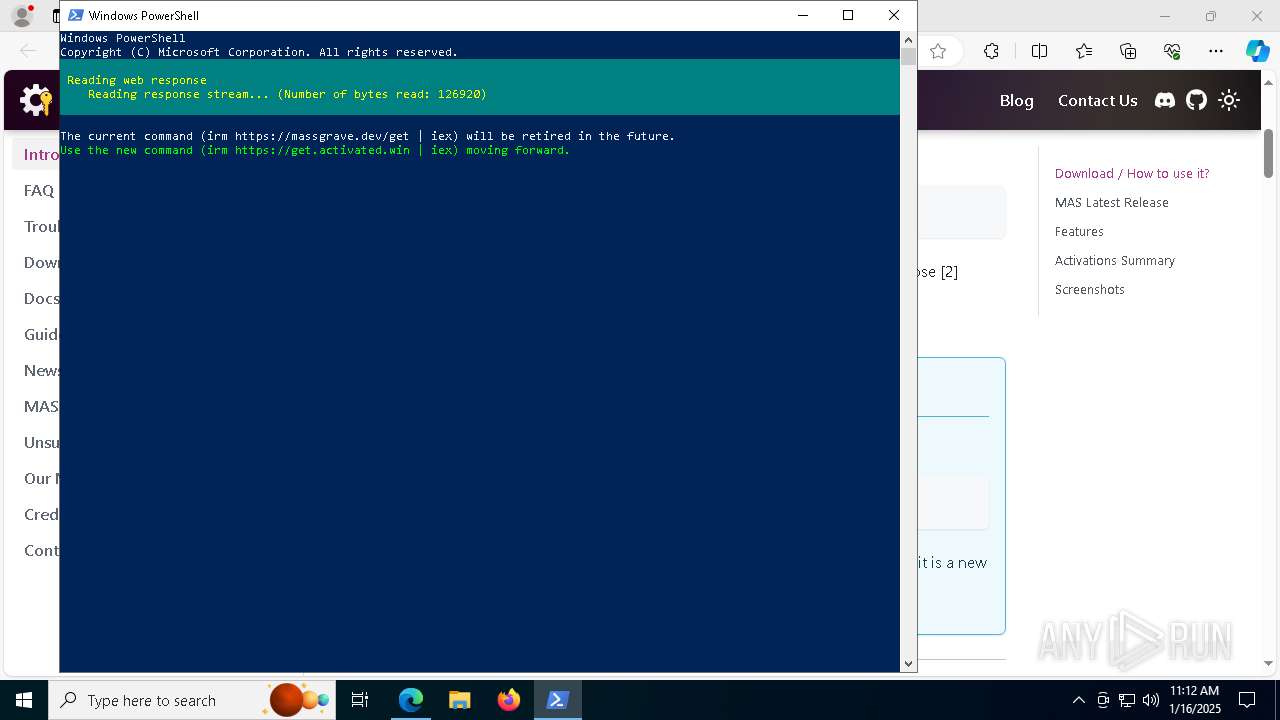The height and width of the screenshot is (720, 1280).
Task: Open the network tray icon
Action: coord(1127,700)
